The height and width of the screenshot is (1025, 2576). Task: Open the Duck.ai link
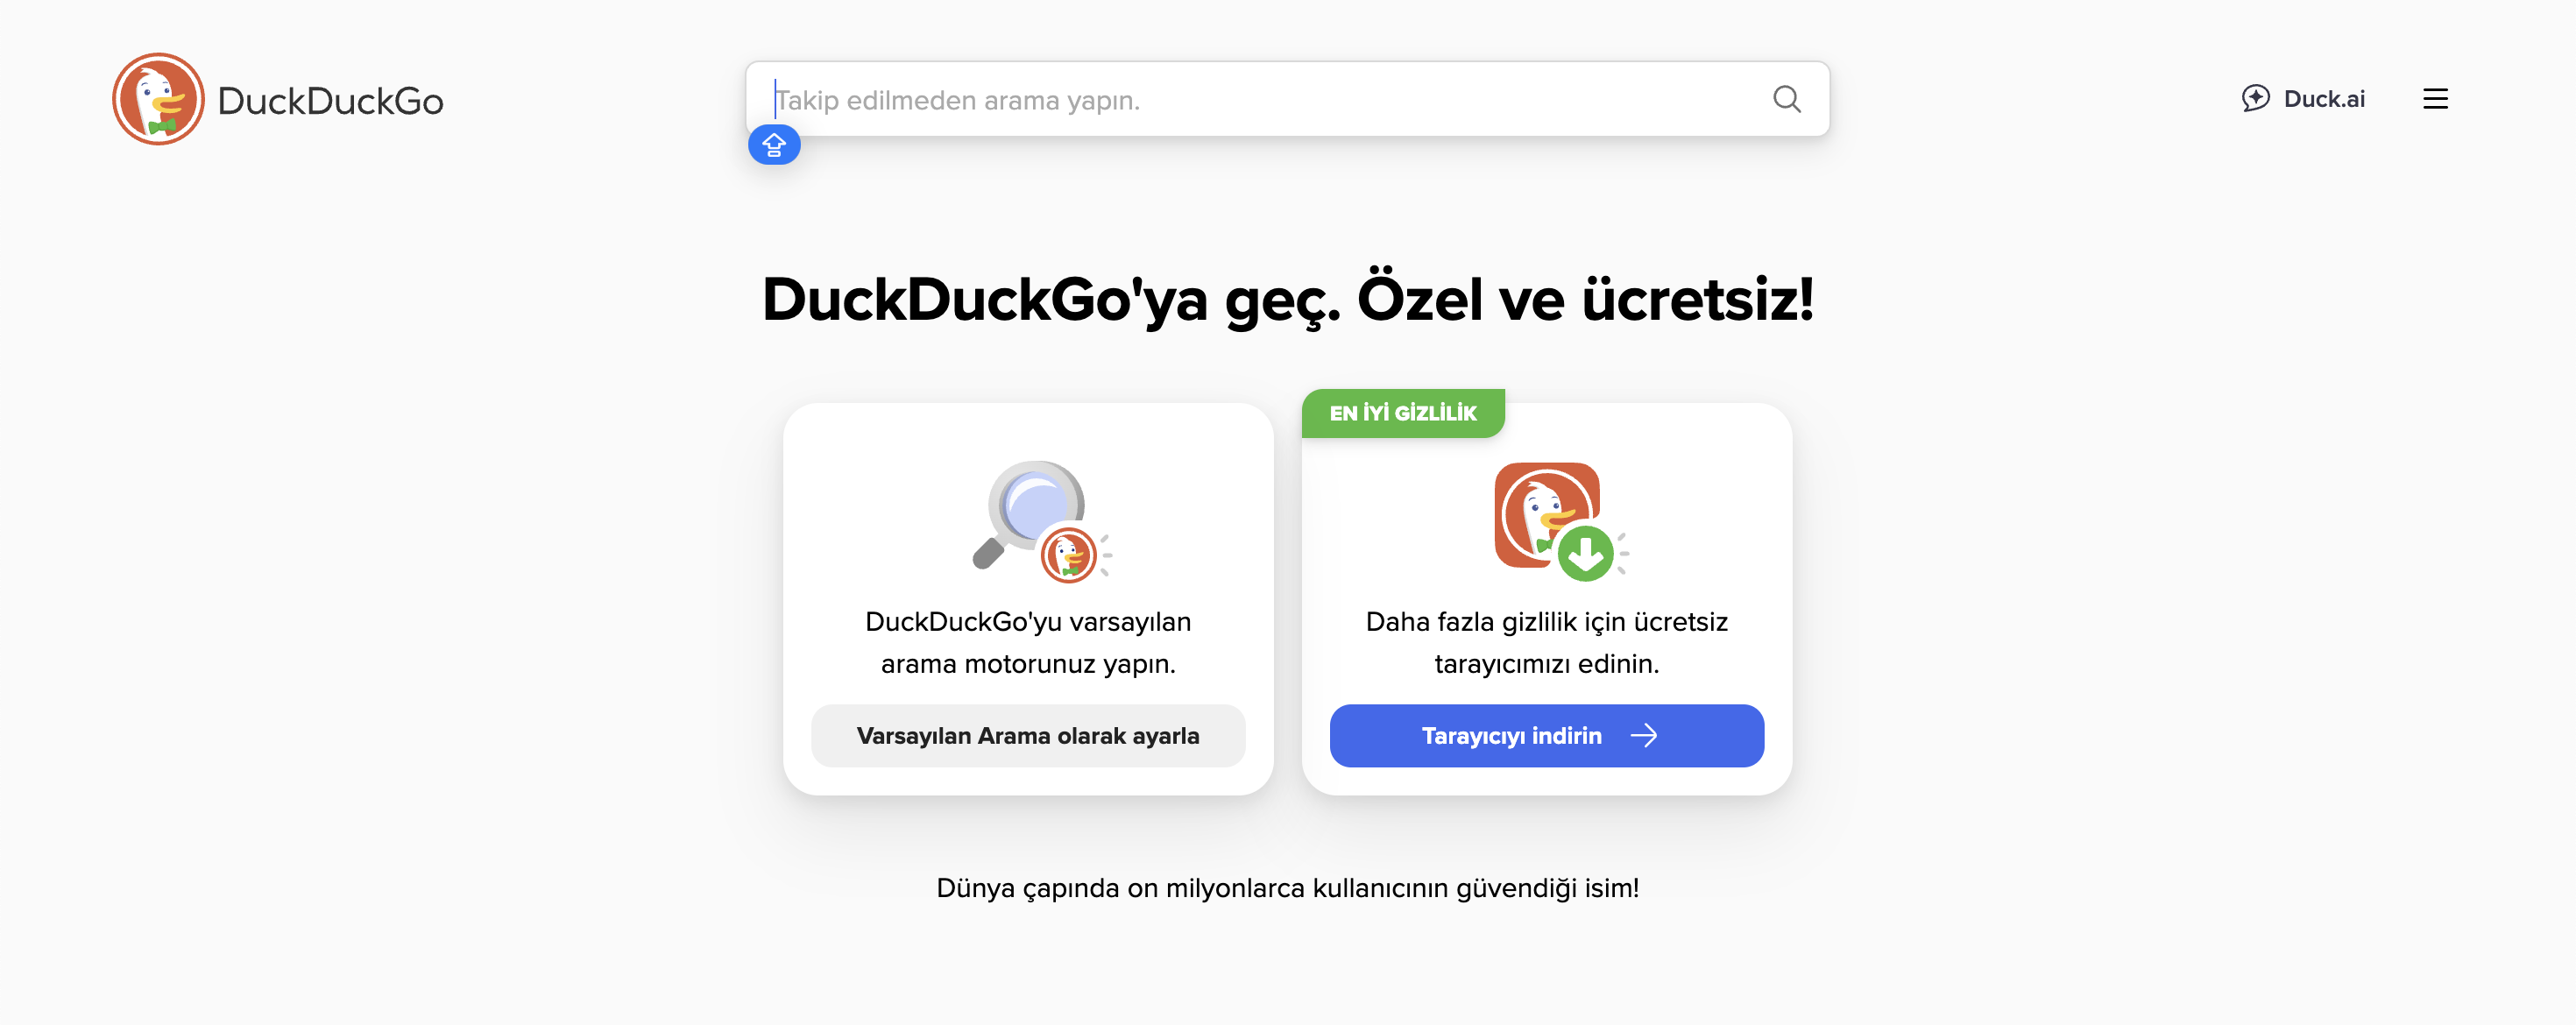coord(2303,99)
